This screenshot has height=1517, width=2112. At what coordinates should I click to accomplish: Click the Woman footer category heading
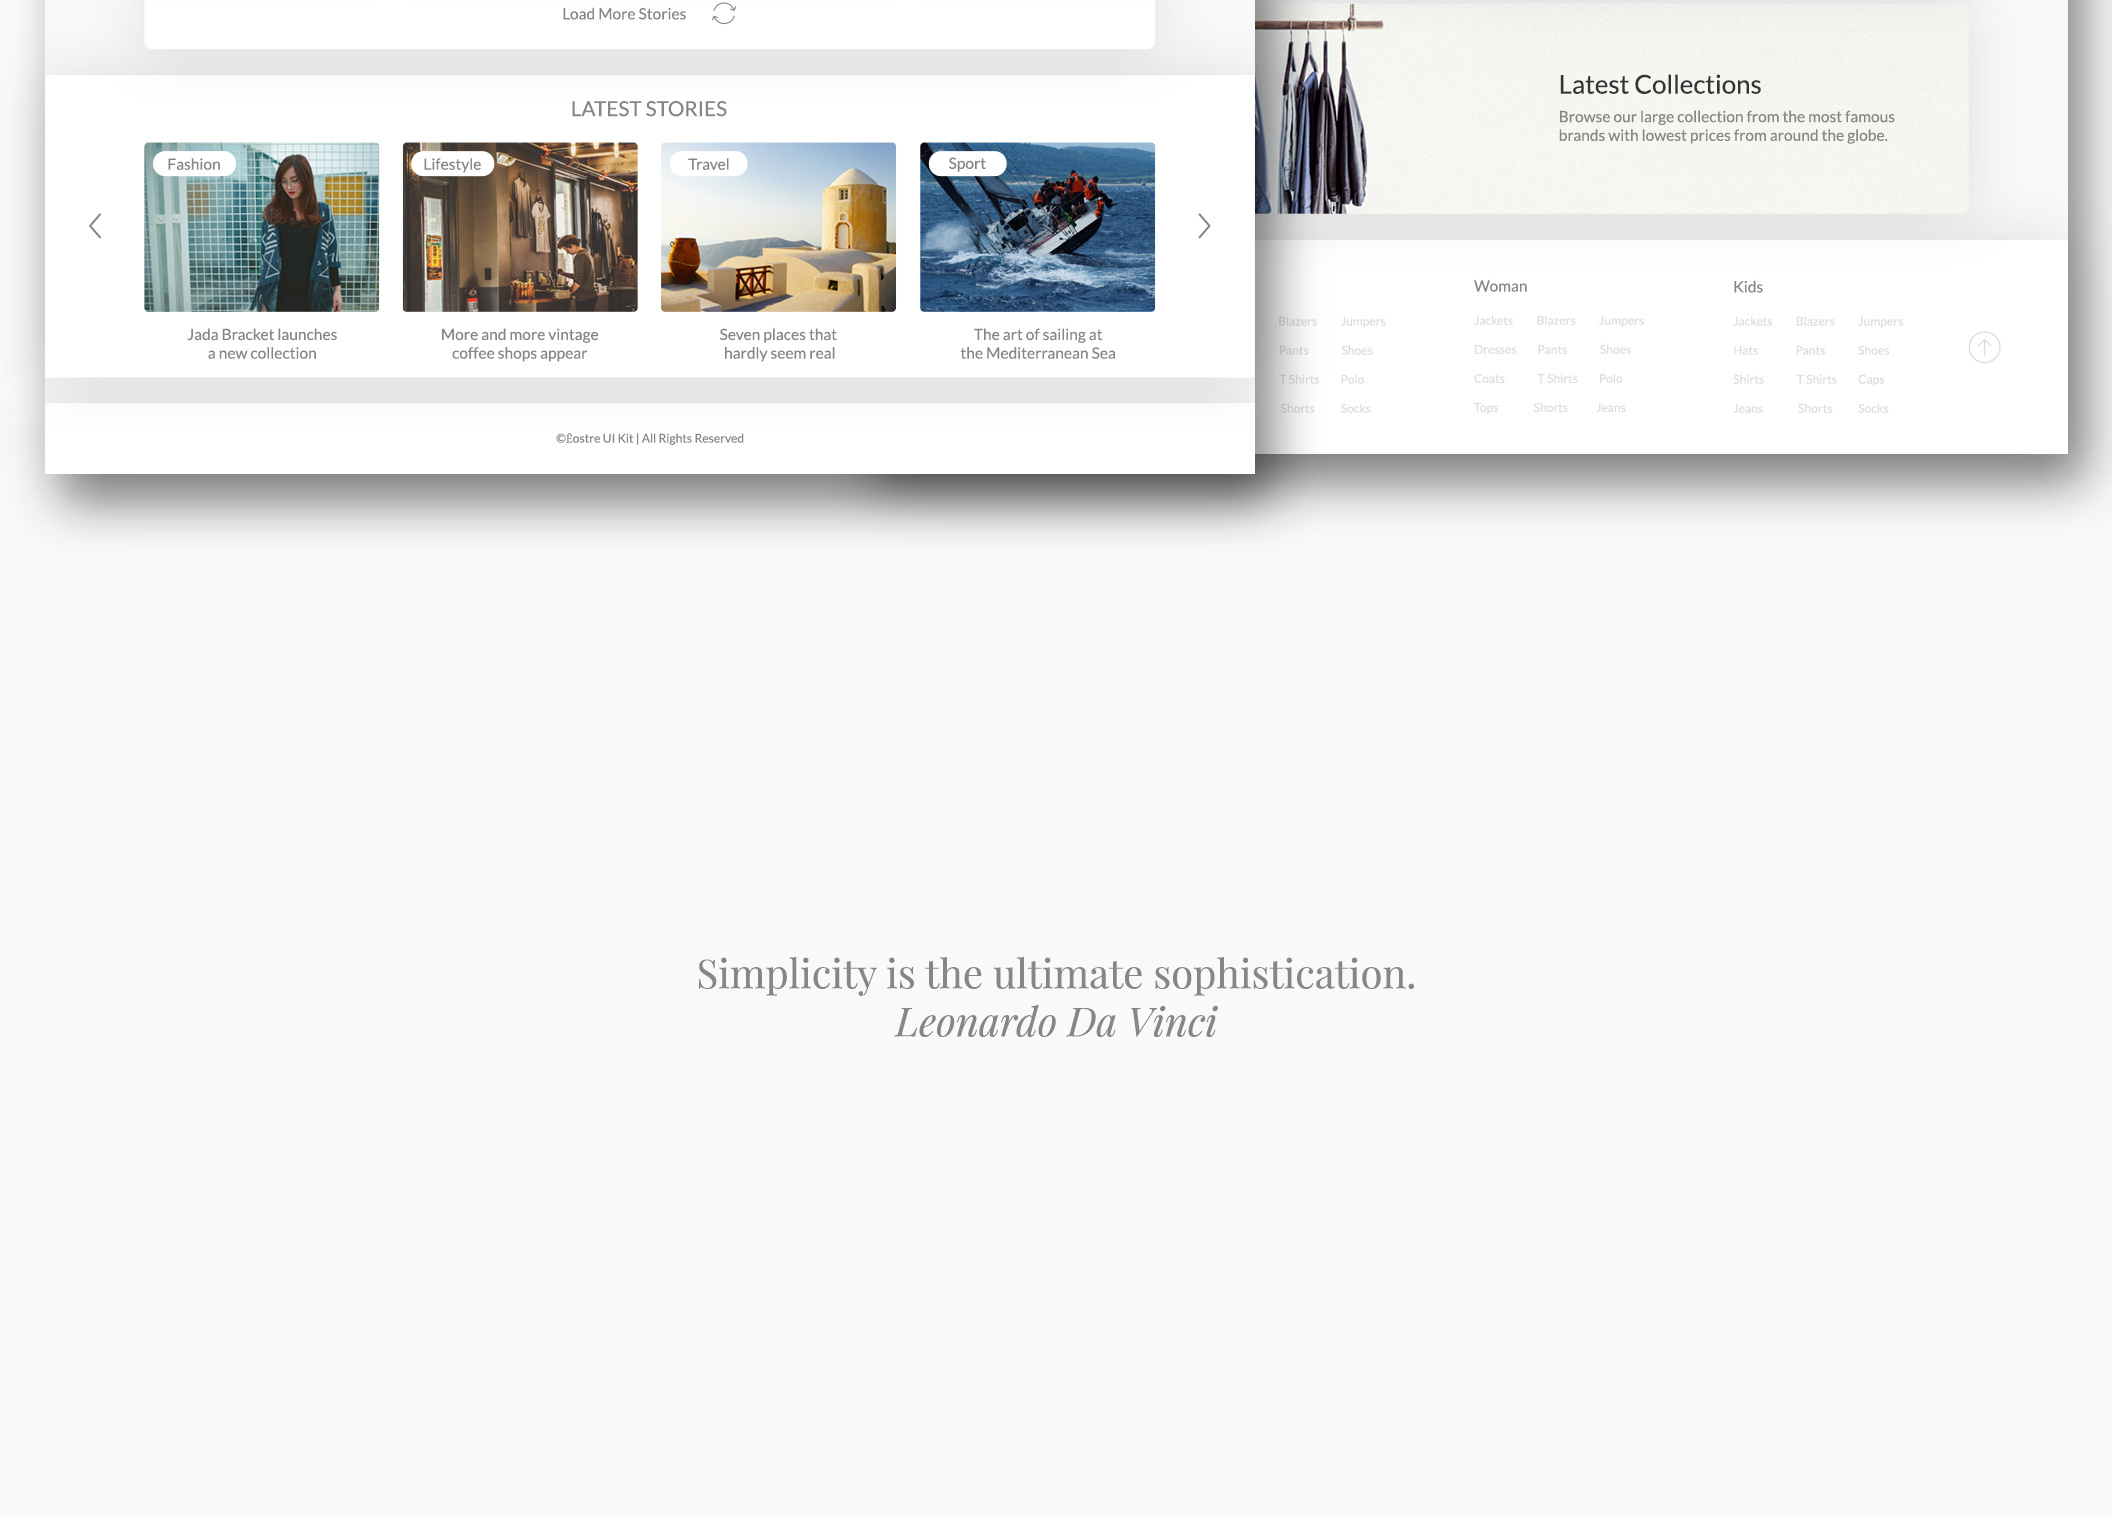[1500, 286]
